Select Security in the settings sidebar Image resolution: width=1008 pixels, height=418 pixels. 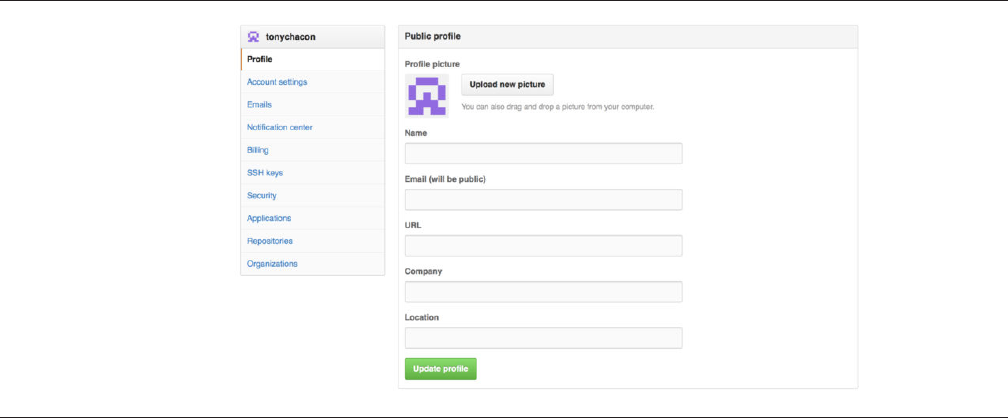point(262,196)
